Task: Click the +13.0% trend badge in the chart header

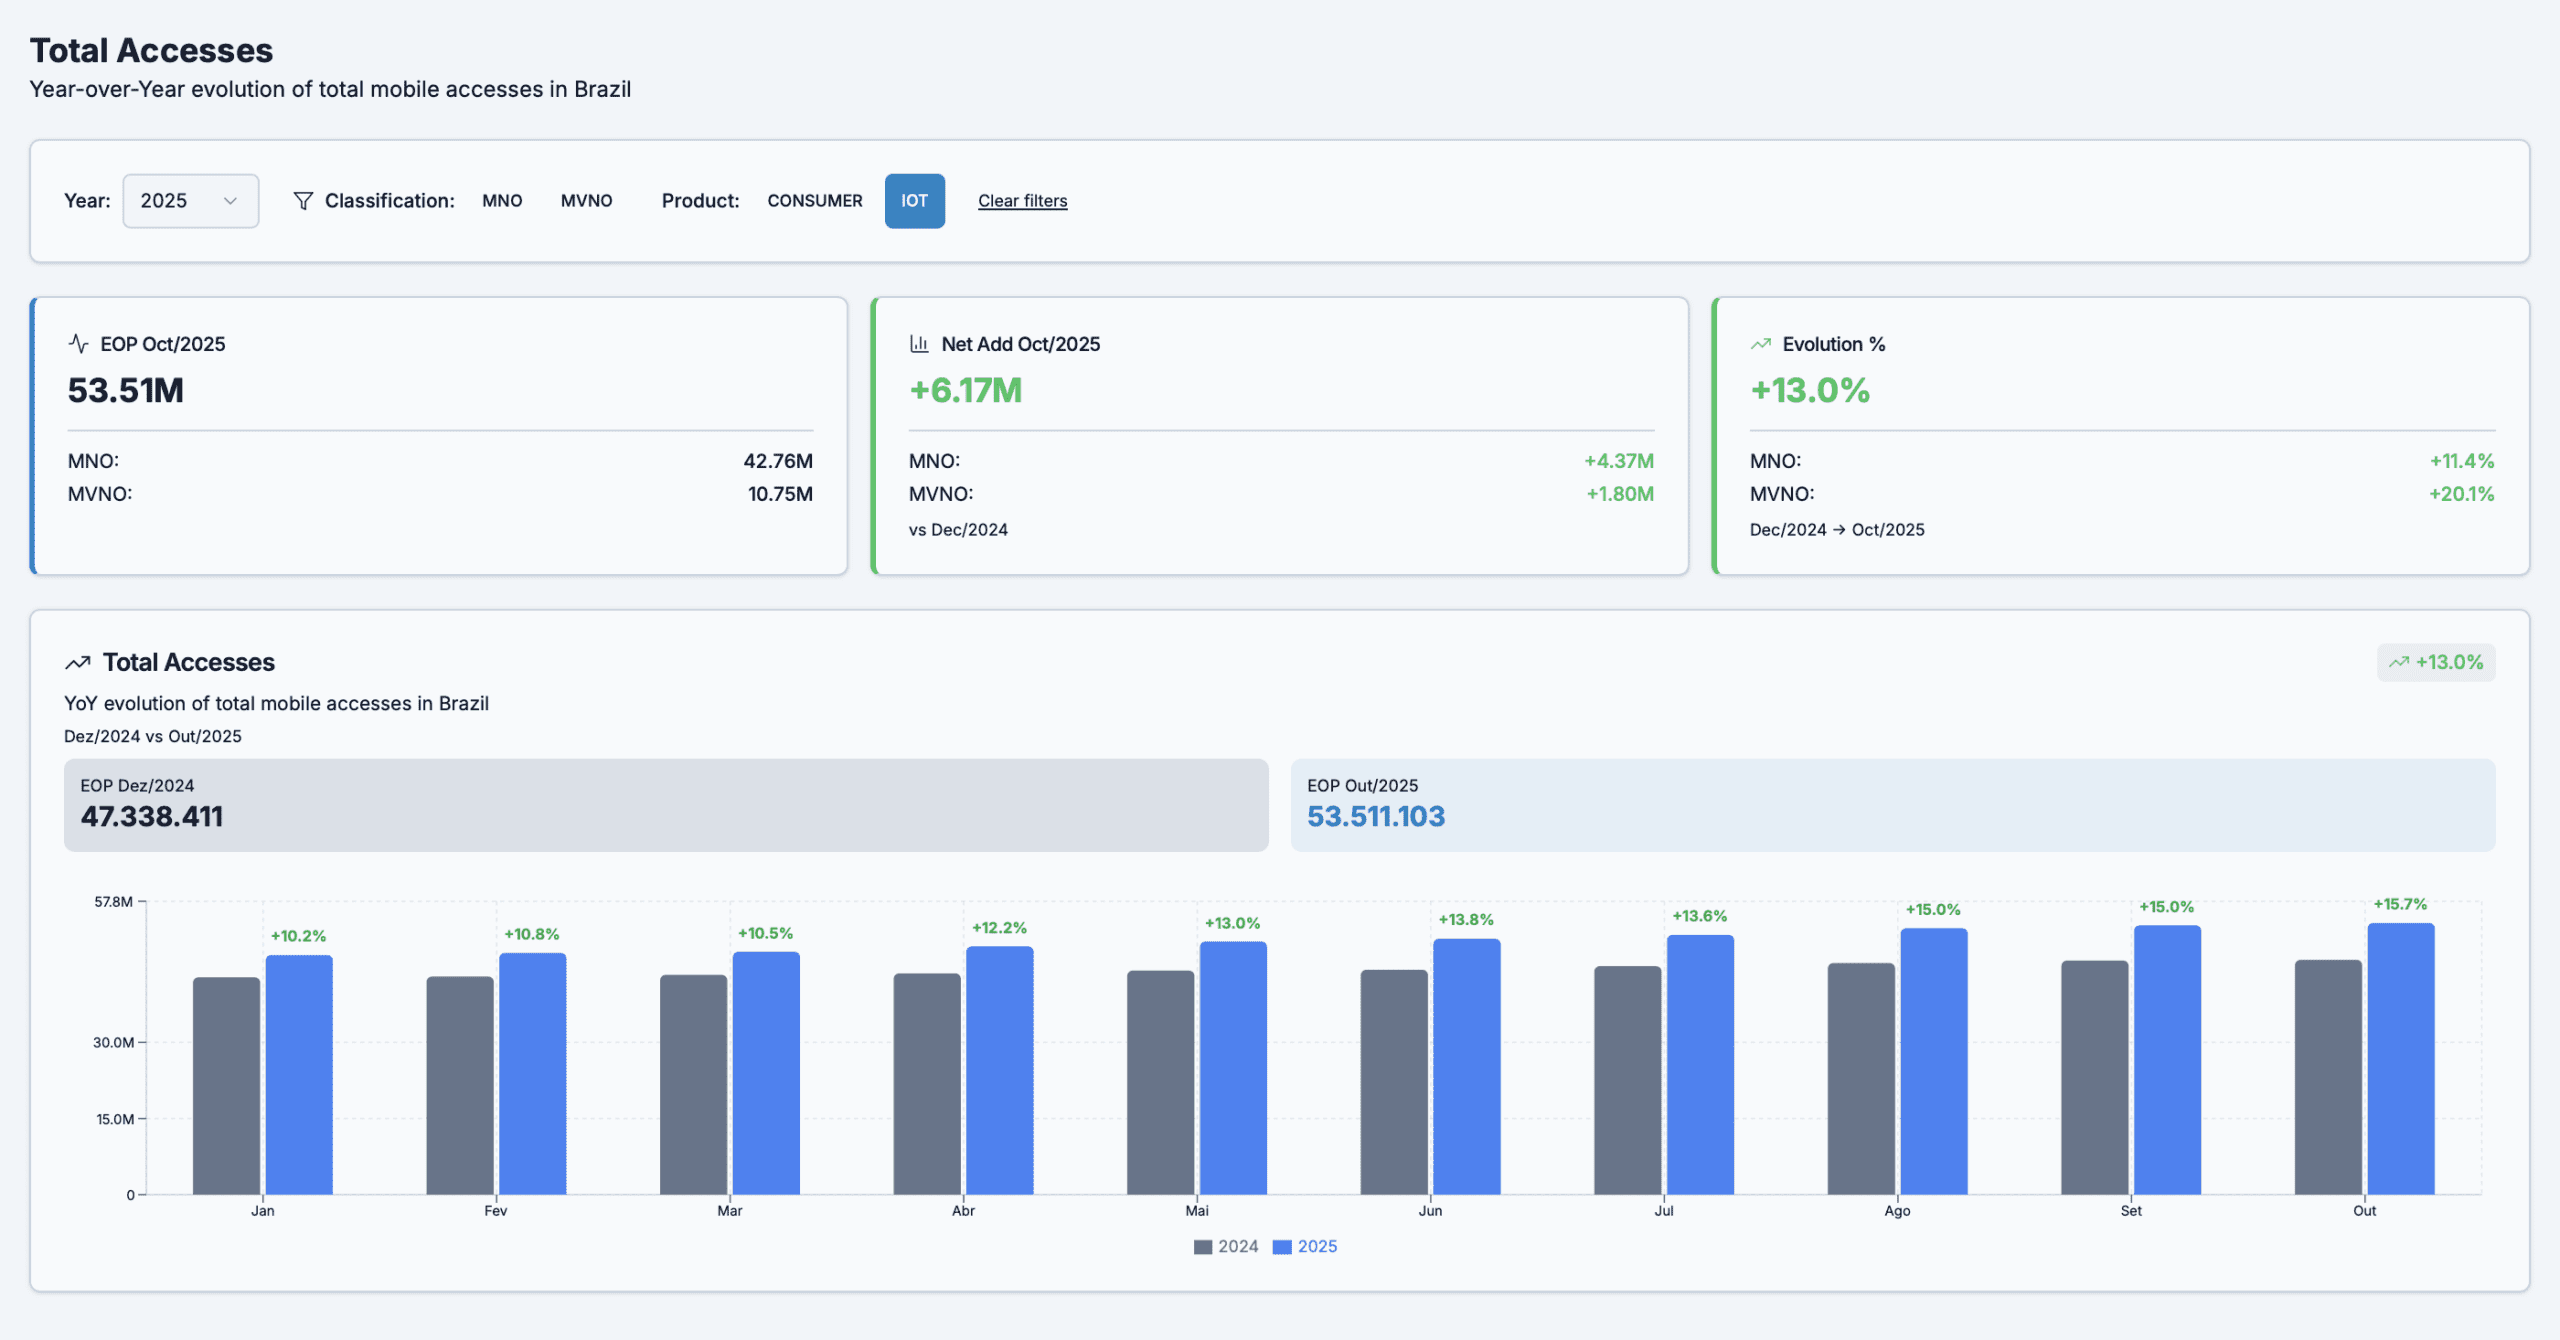Action: point(2436,662)
